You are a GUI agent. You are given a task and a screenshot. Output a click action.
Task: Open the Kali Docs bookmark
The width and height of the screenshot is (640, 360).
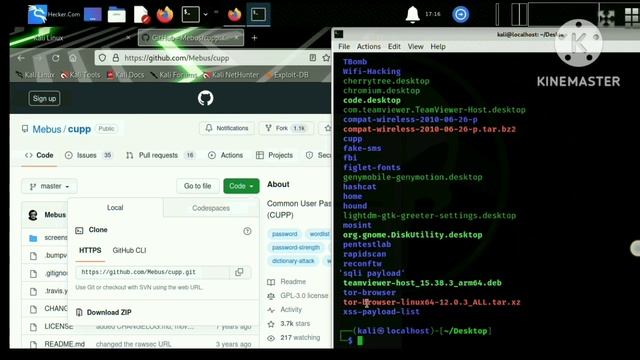pyautogui.click(x=126, y=75)
